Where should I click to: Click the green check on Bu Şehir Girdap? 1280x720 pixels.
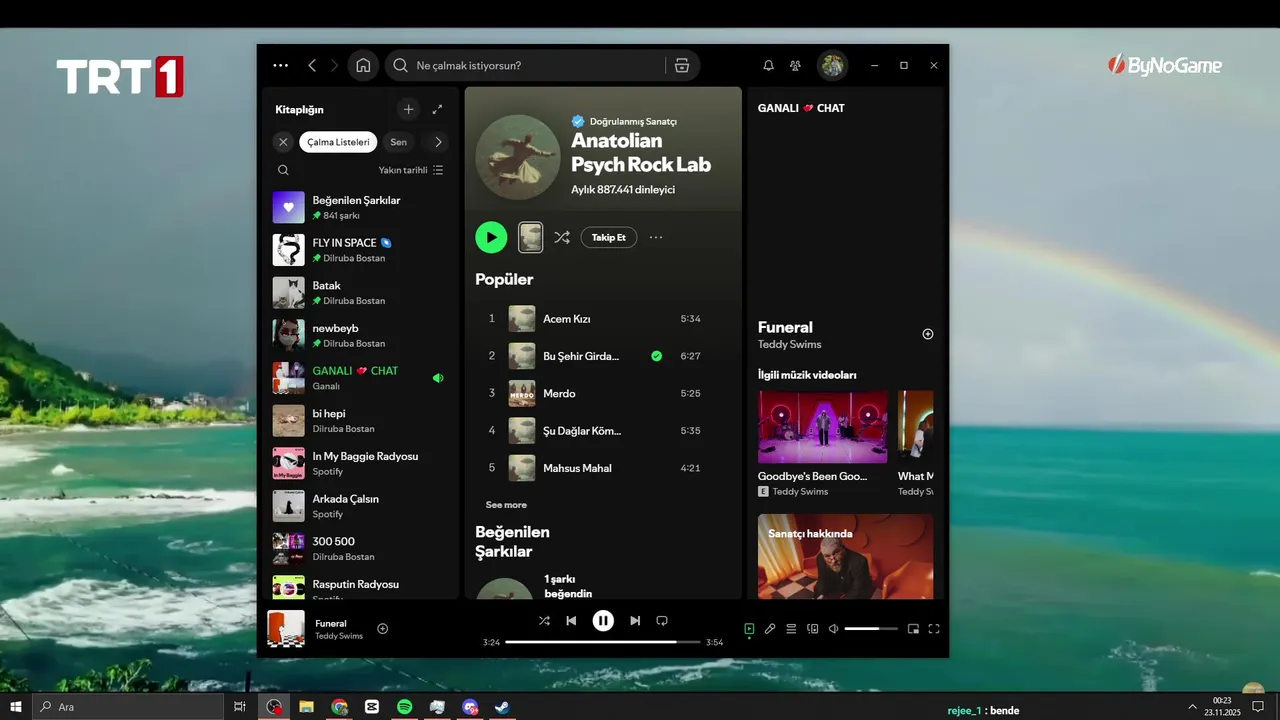pos(657,356)
